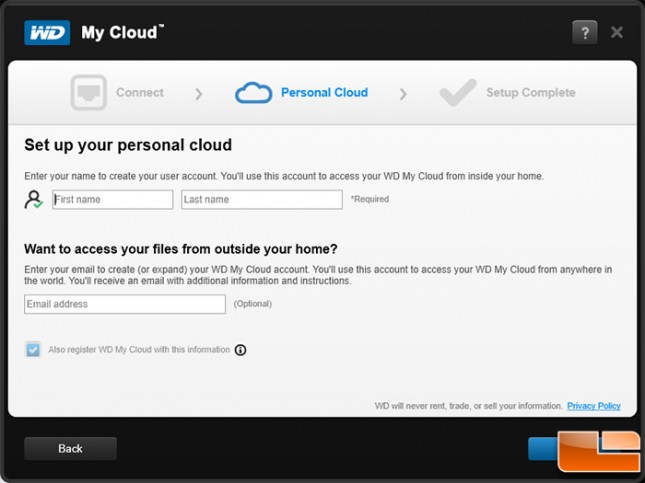Image resolution: width=645 pixels, height=483 pixels.
Task: Focus the First name field
Action: click(x=112, y=200)
